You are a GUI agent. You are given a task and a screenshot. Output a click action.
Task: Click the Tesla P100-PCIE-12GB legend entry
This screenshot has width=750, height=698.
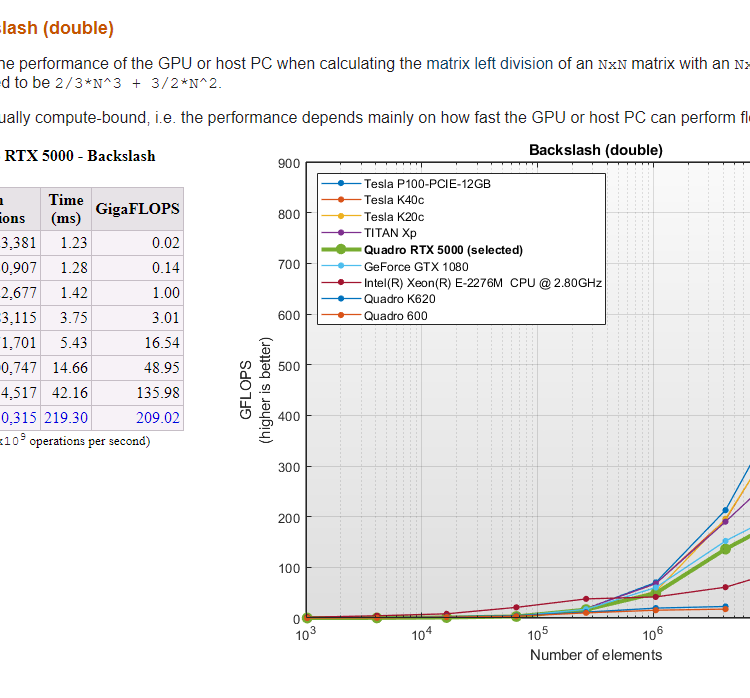point(427,184)
